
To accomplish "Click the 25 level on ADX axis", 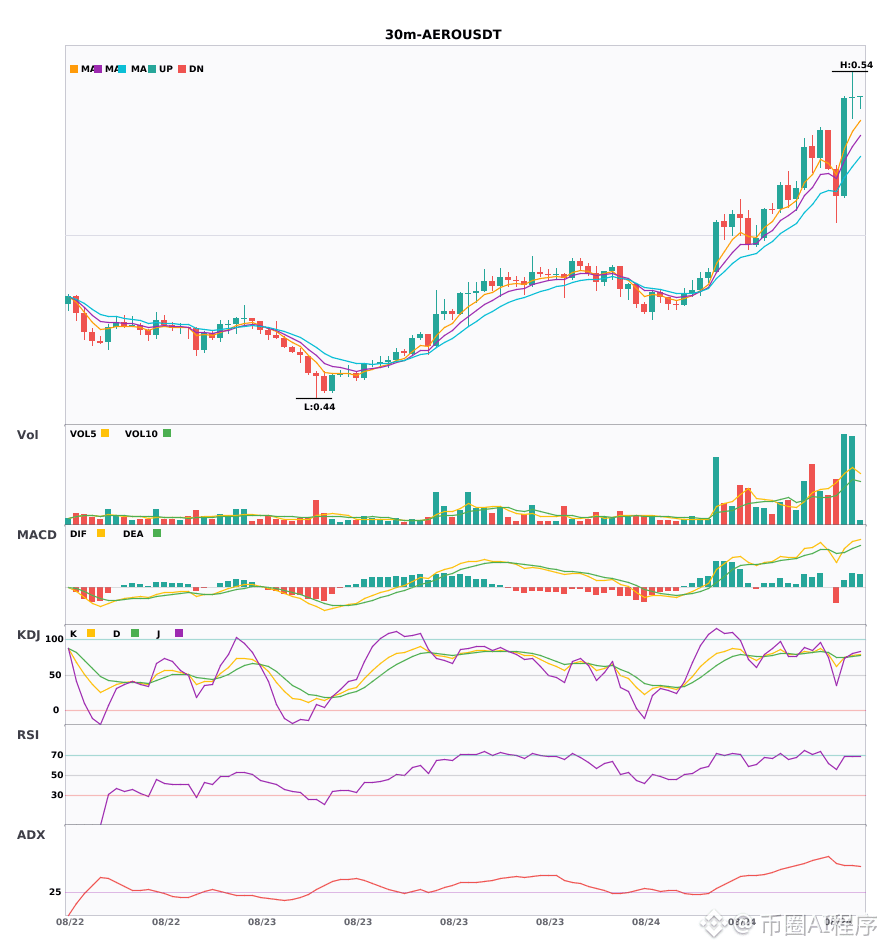I will (55, 892).
